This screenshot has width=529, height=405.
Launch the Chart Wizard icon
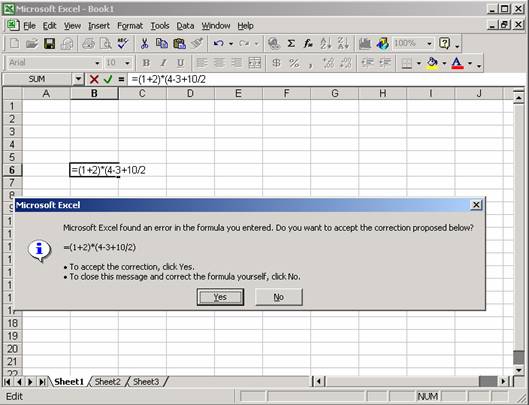[x=365, y=44]
